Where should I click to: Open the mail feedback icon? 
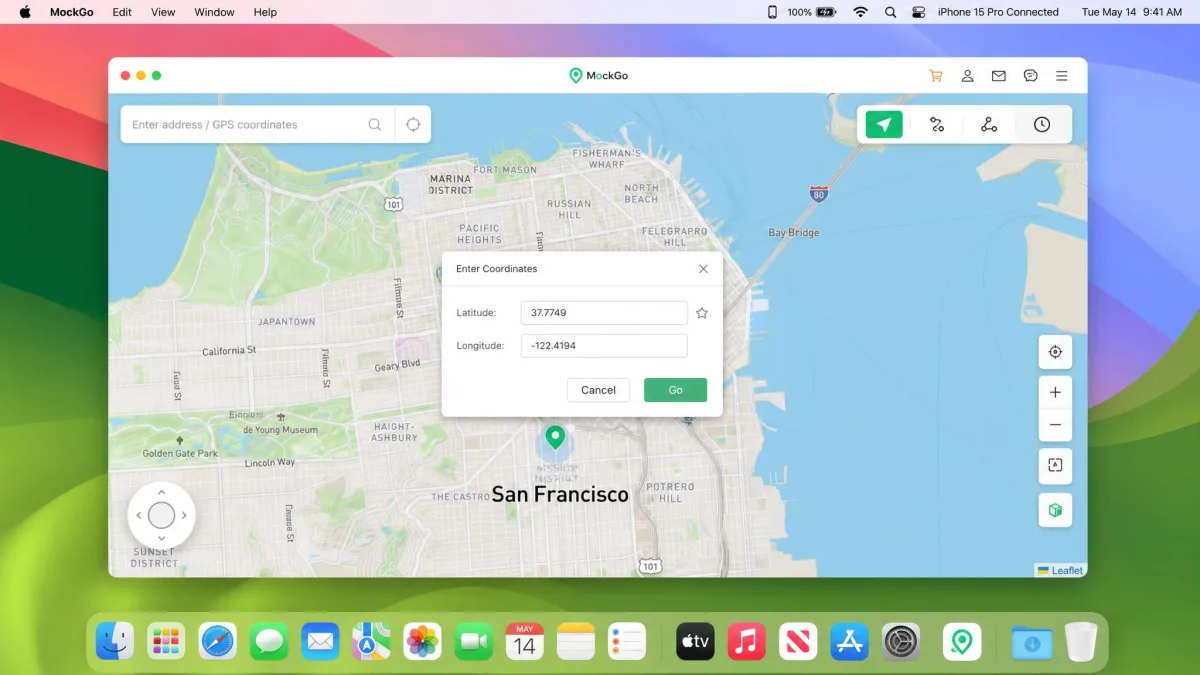coord(998,76)
